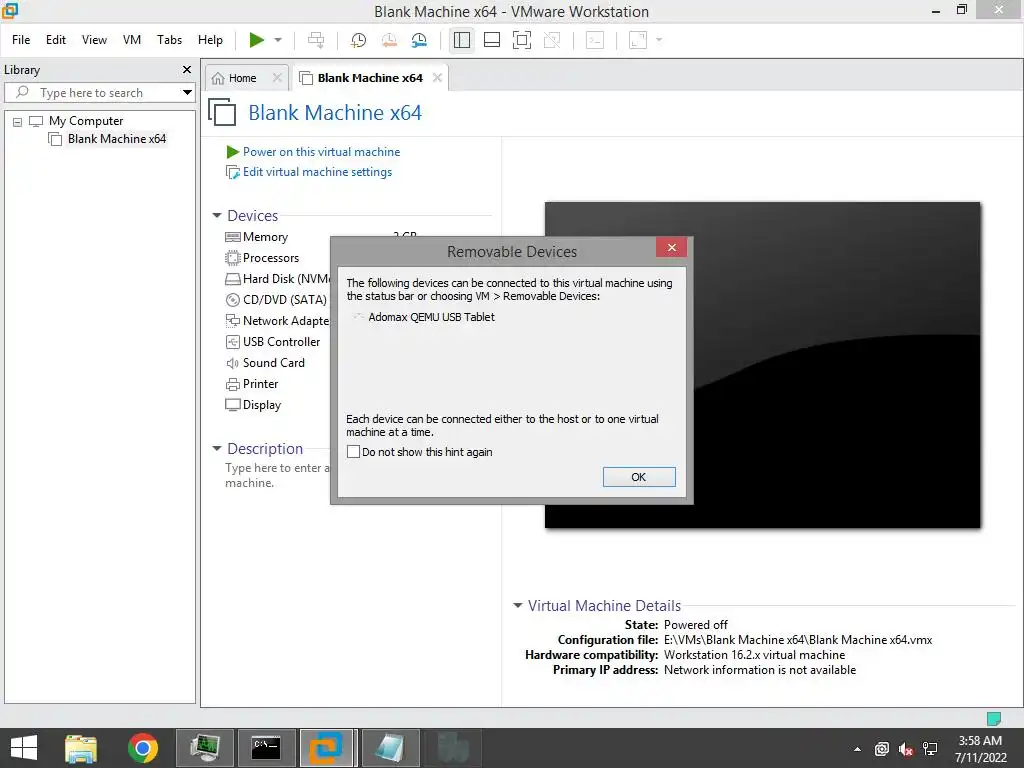Click the Configuration file path text
1024x768 pixels.
798,640
